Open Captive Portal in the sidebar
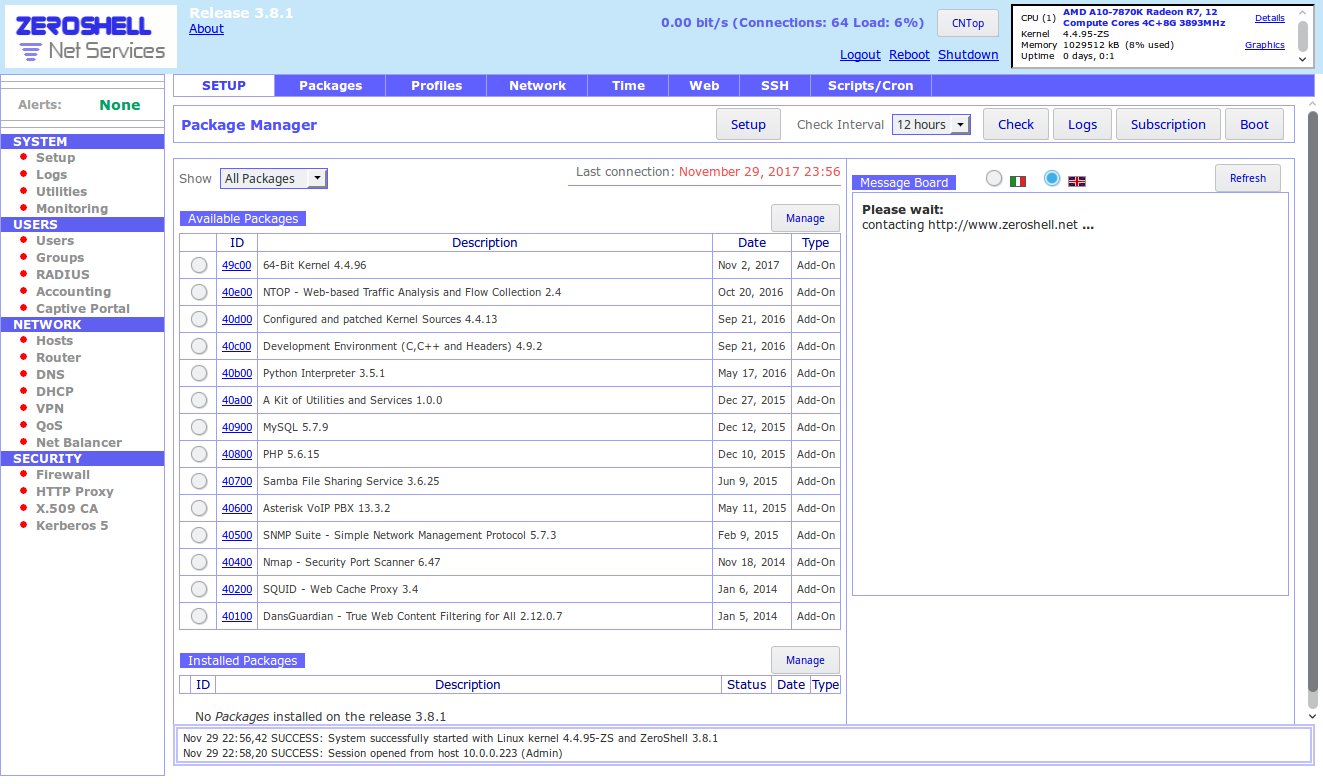 click(83, 309)
